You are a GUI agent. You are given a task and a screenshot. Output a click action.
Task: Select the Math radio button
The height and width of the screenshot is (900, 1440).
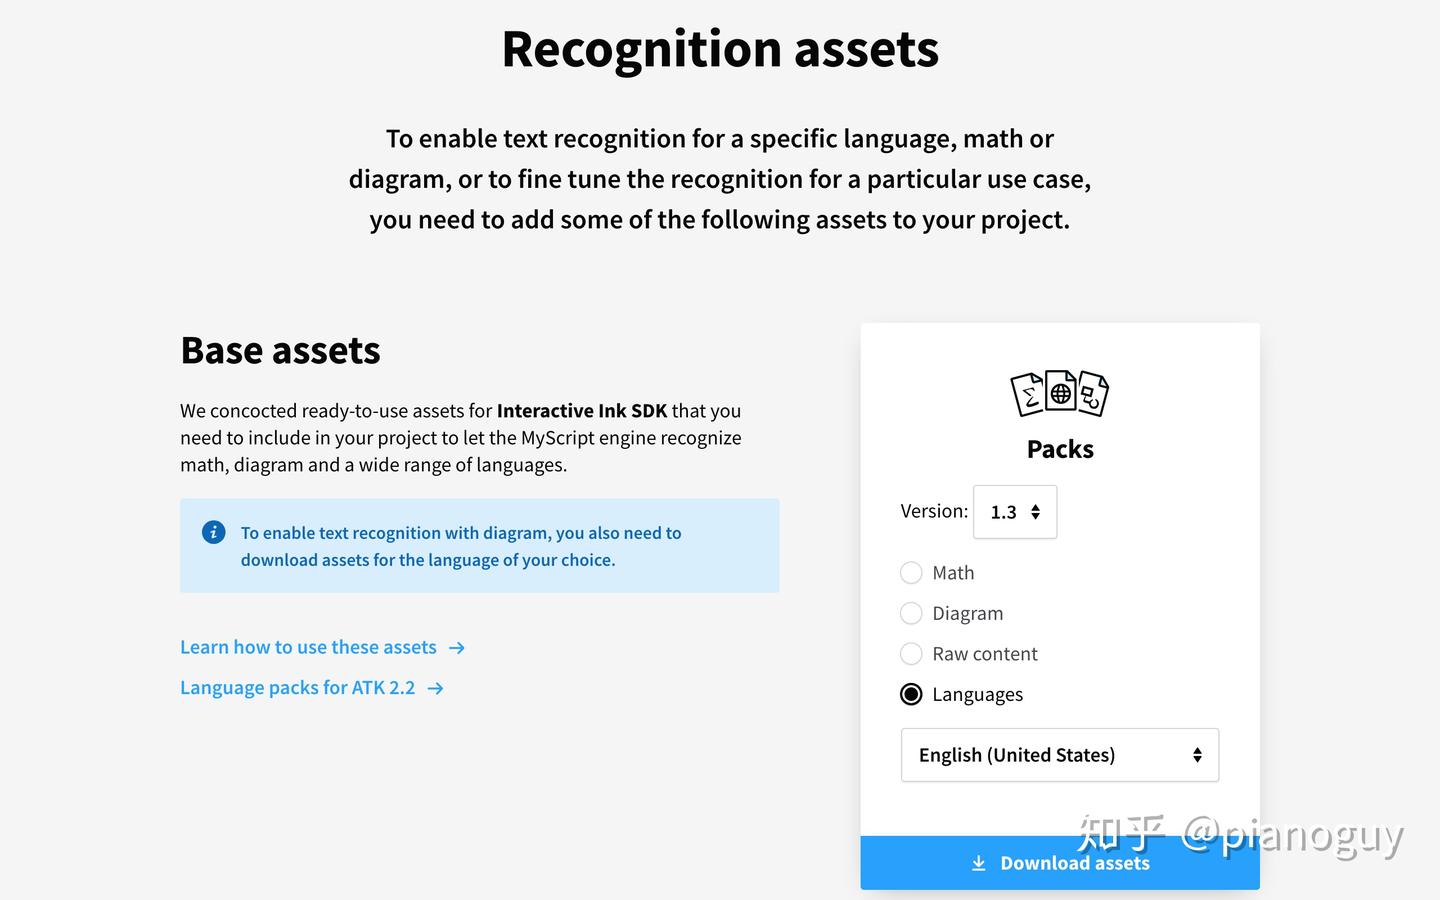[x=911, y=572]
